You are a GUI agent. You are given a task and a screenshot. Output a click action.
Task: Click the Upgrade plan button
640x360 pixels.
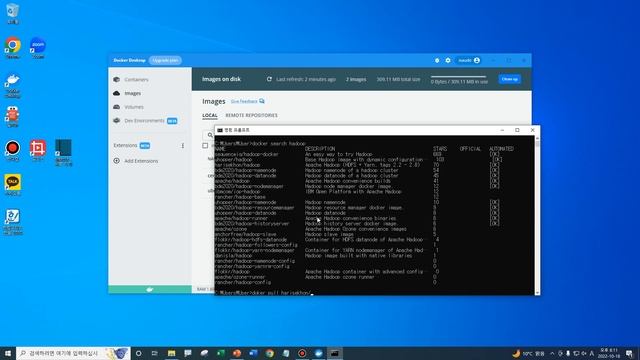(165, 60)
